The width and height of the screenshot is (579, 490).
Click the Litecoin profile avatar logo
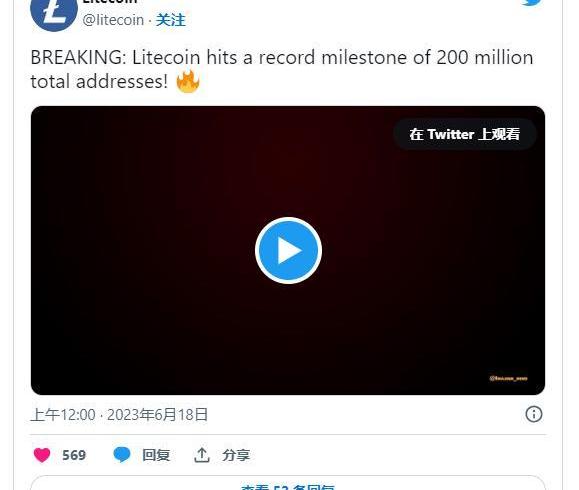pyautogui.click(x=54, y=14)
